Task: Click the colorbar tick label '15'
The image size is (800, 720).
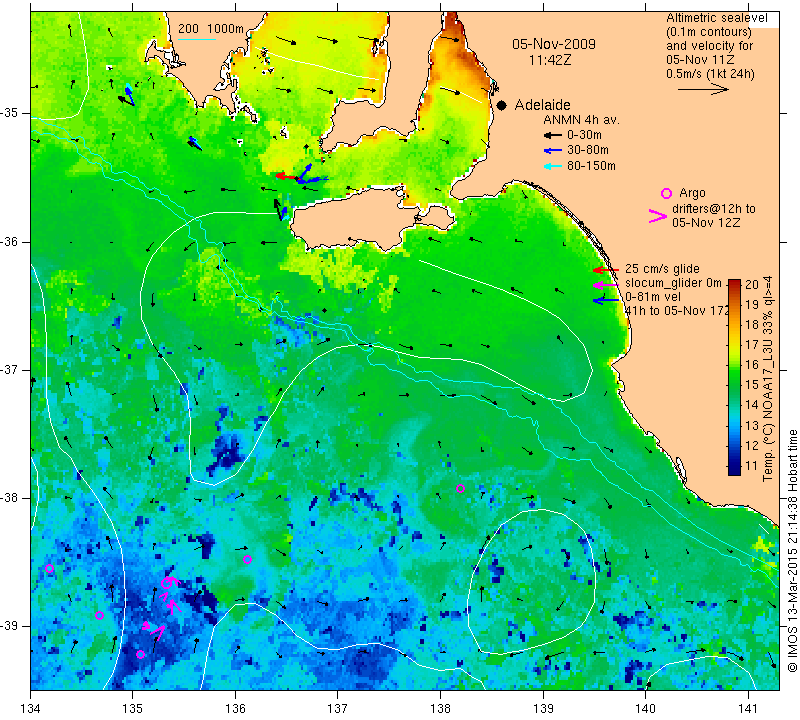Action: click(x=752, y=385)
